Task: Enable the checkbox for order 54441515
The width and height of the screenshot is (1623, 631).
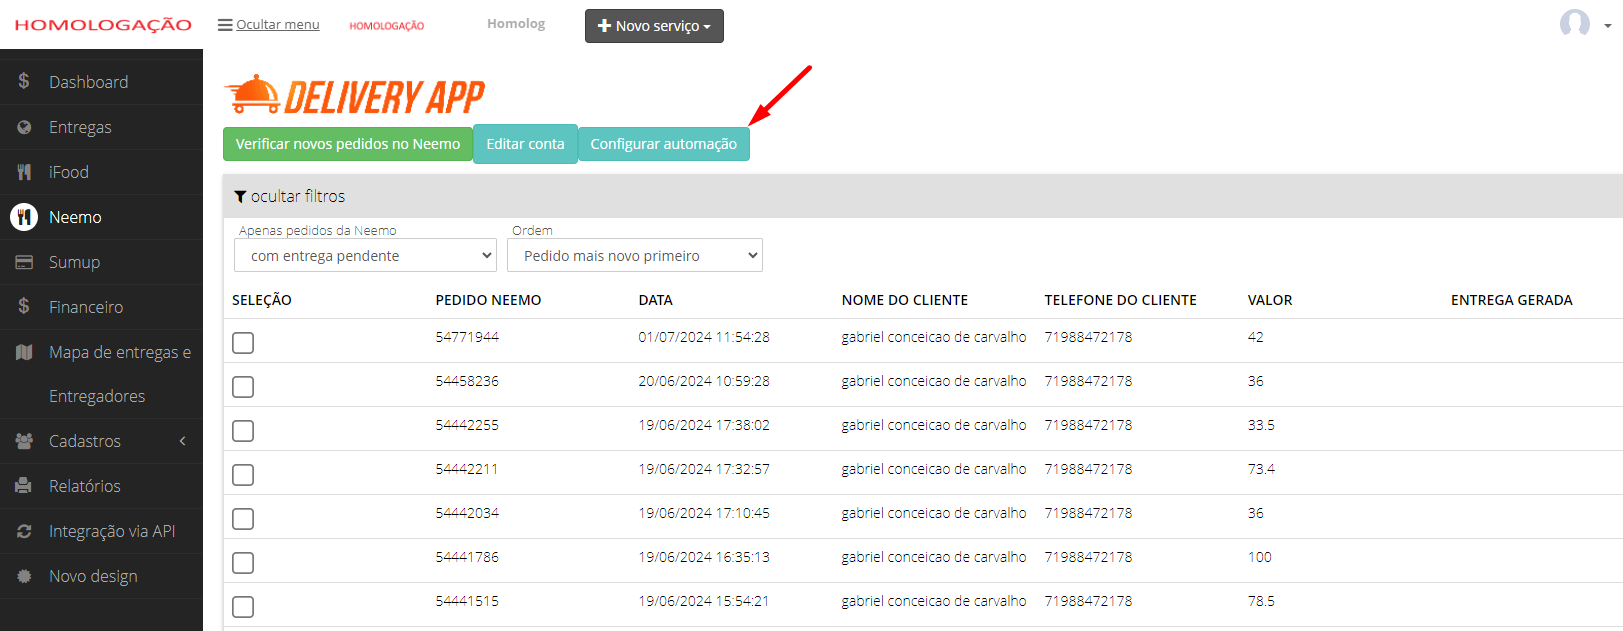Action: 243,607
